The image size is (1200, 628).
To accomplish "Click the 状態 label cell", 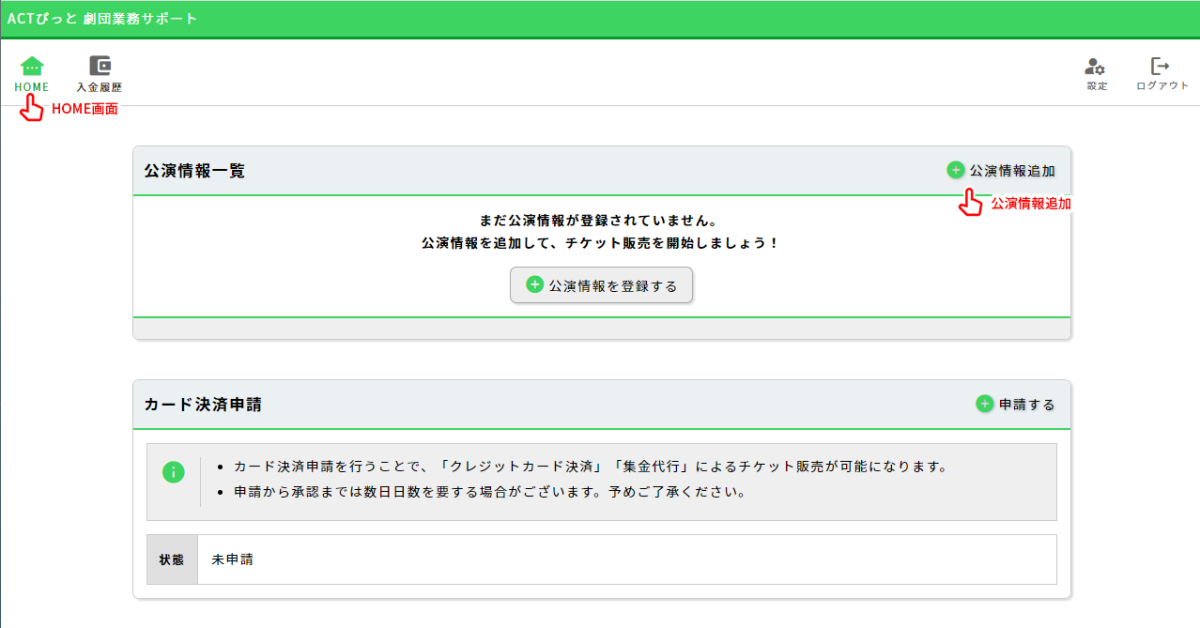I will tap(172, 560).
